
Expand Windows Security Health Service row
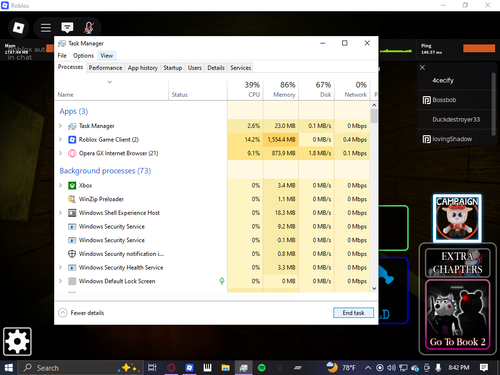(x=60, y=267)
